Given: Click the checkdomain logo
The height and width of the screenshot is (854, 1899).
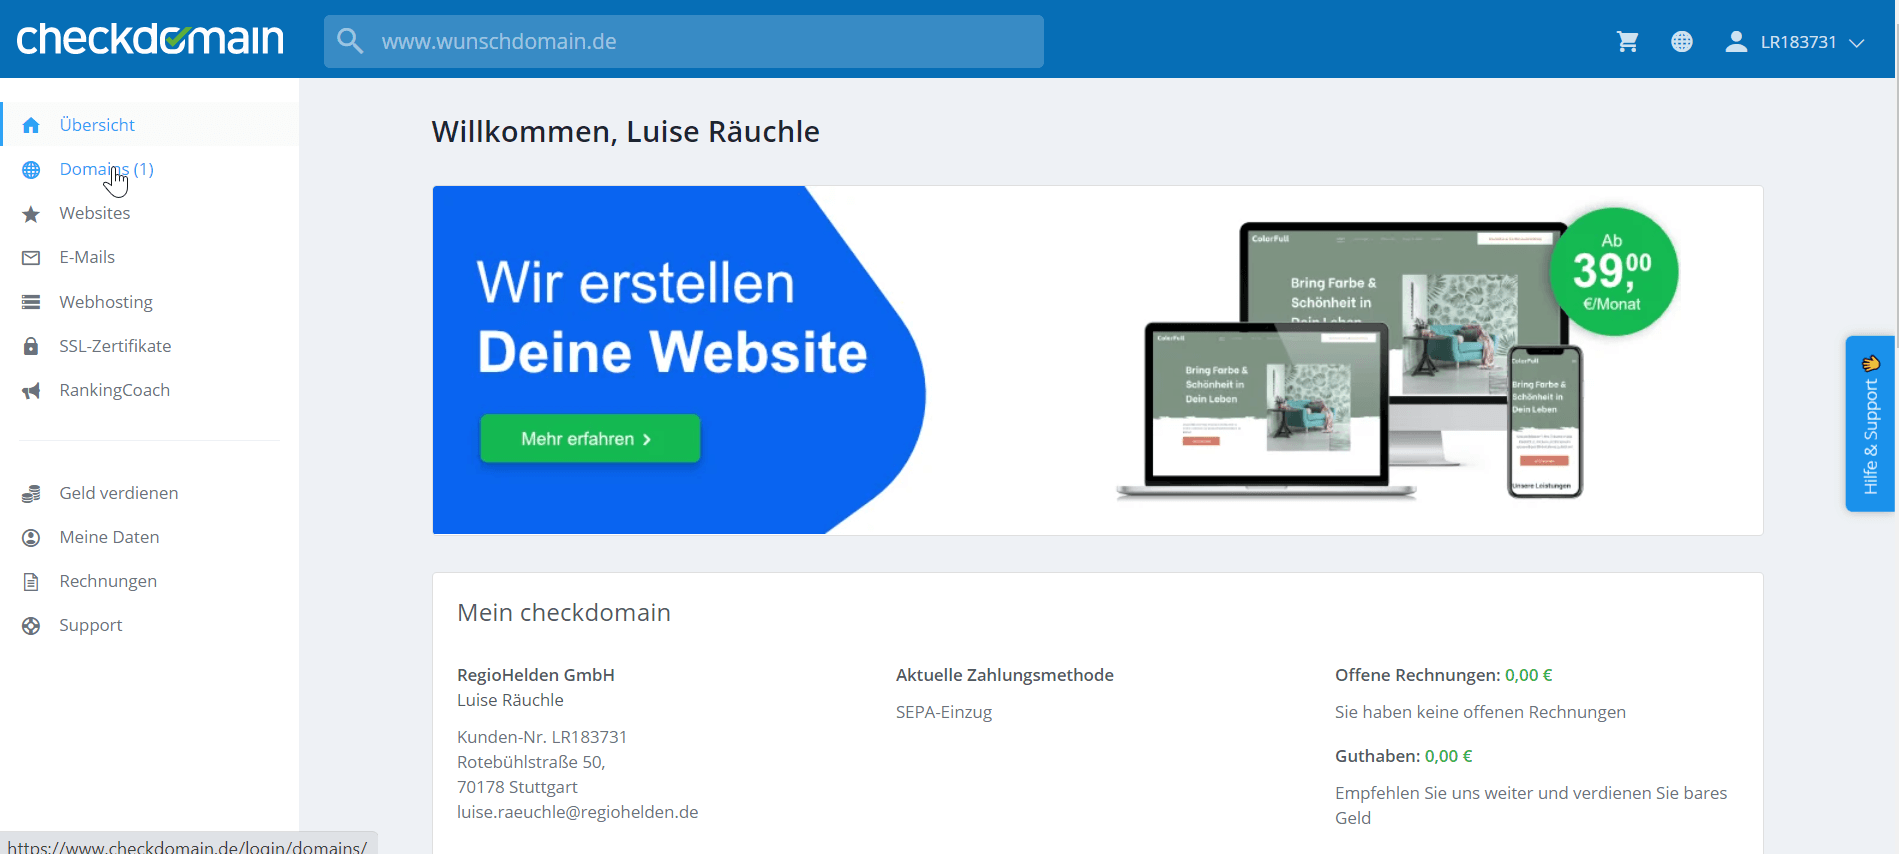Looking at the screenshot, I should click(x=150, y=39).
